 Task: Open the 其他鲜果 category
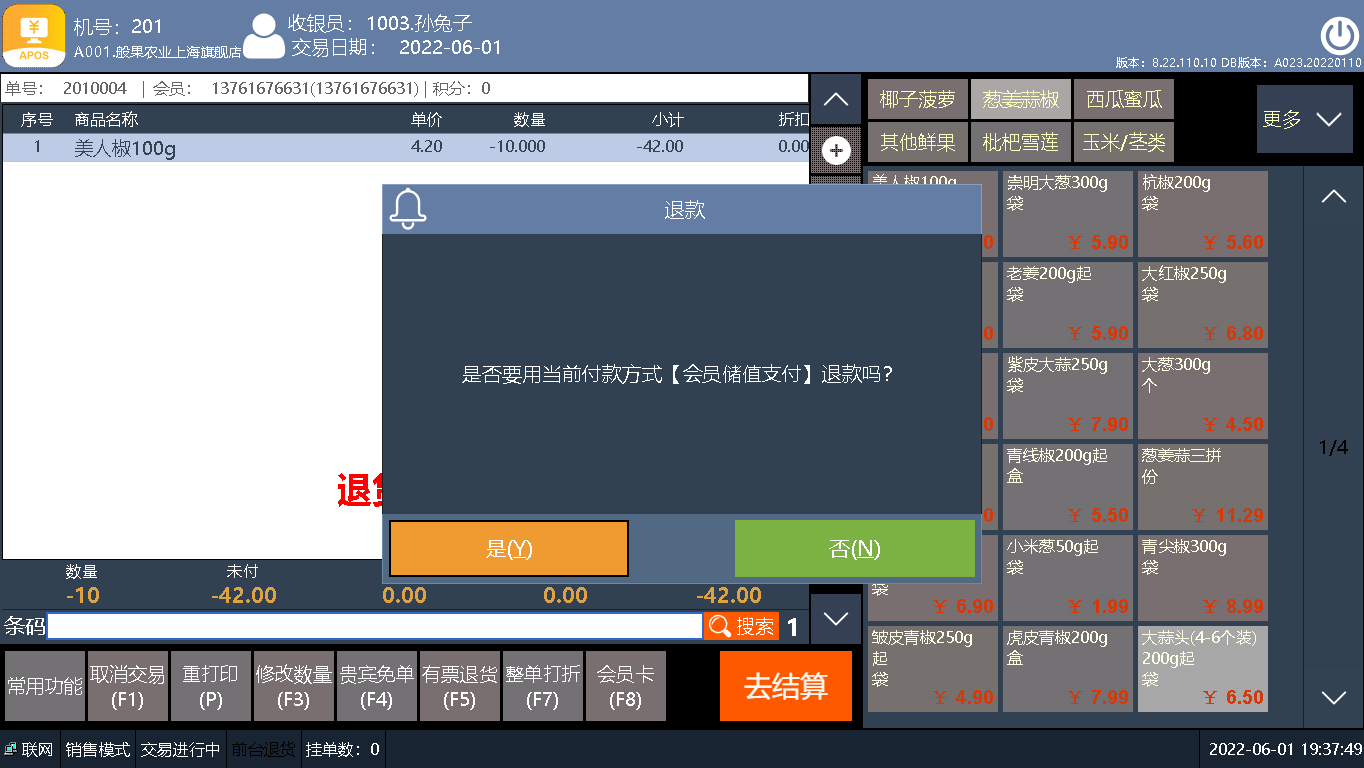[917, 142]
